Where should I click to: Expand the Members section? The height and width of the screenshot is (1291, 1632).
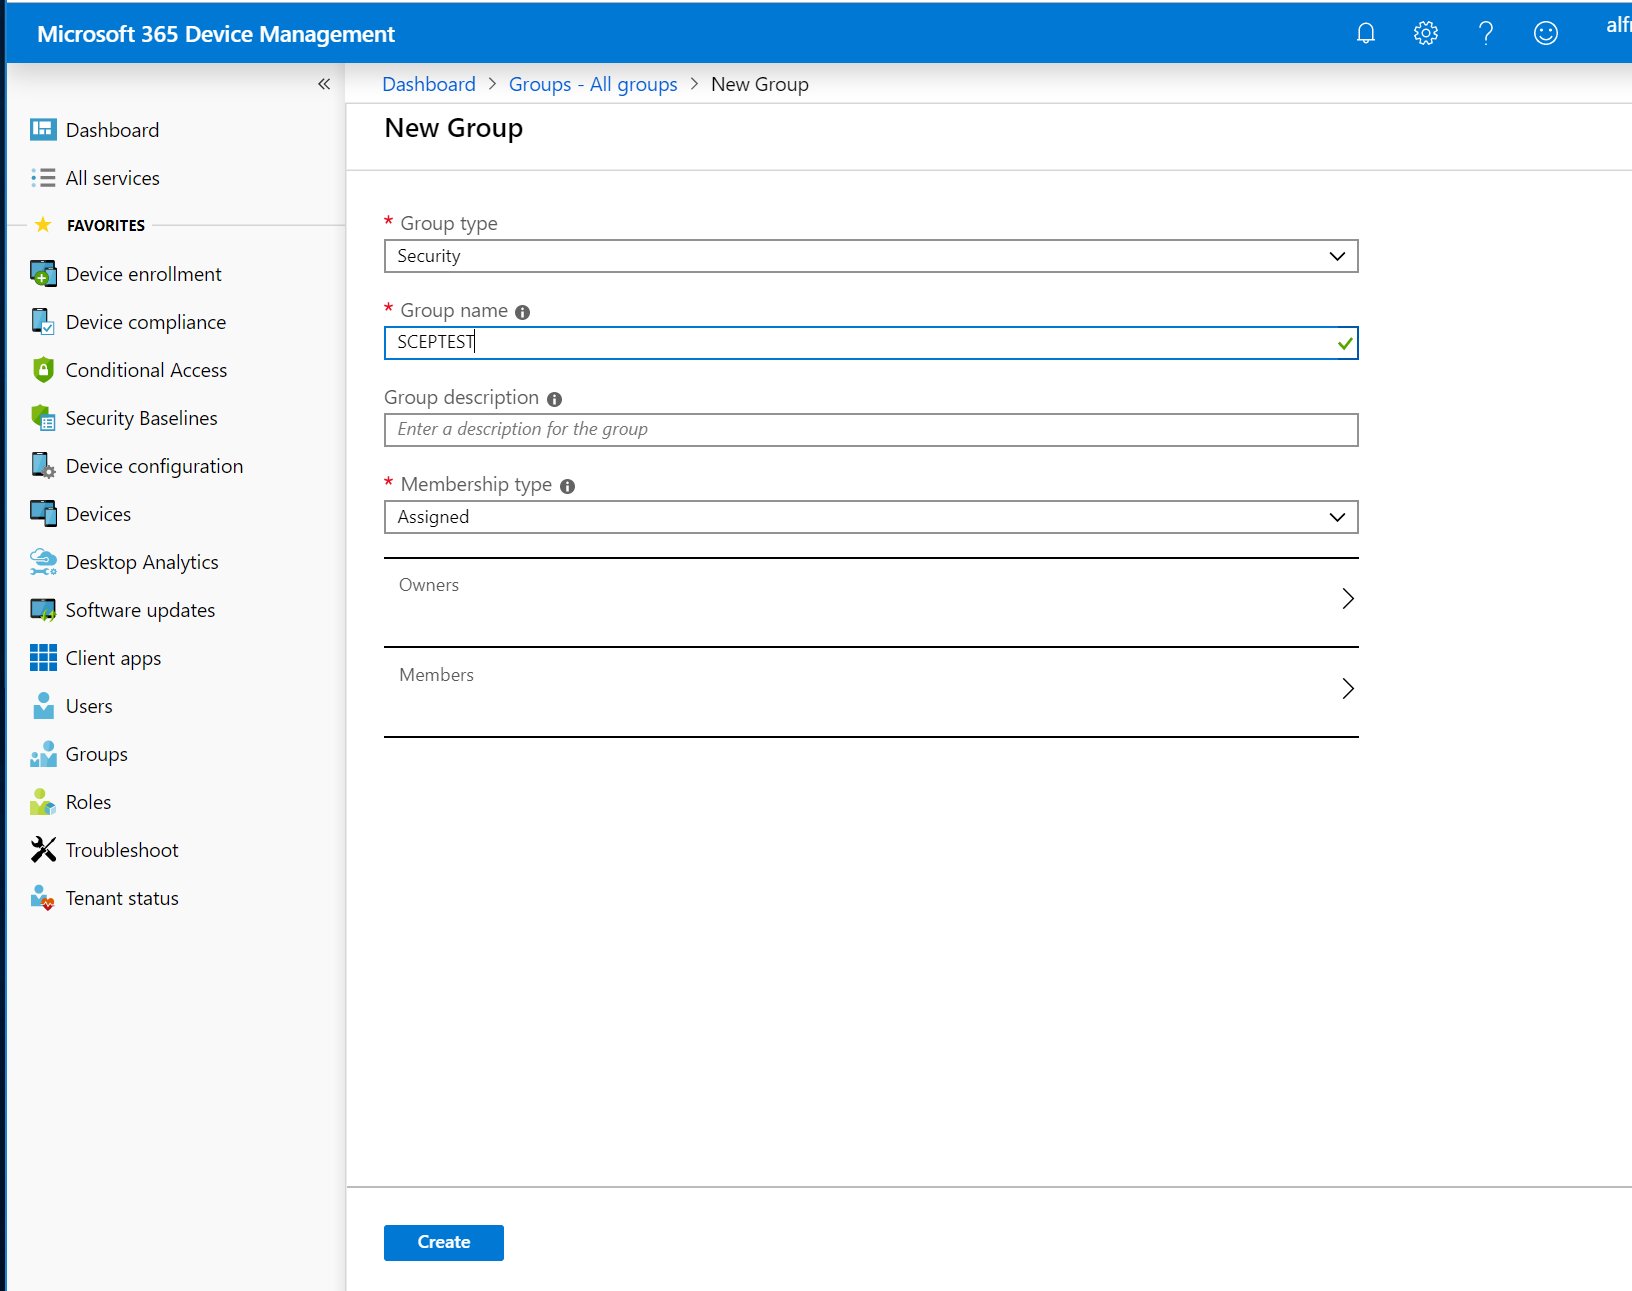tap(1348, 688)
